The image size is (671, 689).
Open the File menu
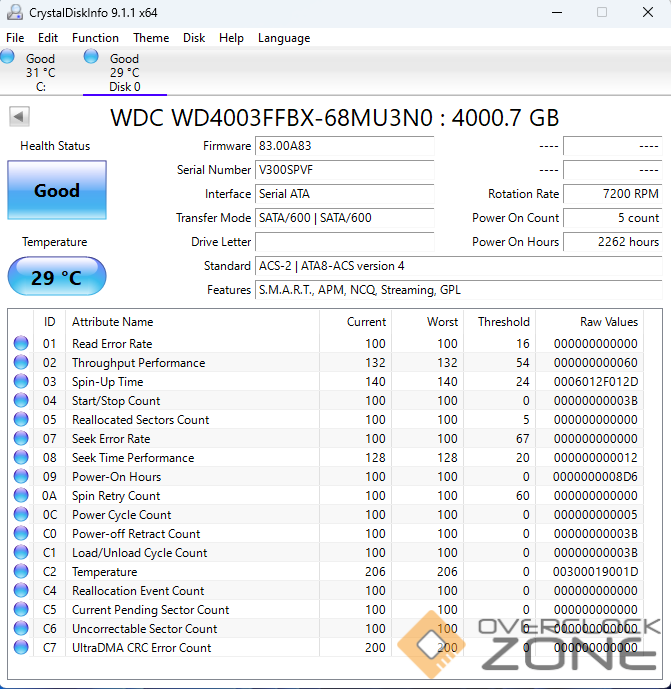15,38
